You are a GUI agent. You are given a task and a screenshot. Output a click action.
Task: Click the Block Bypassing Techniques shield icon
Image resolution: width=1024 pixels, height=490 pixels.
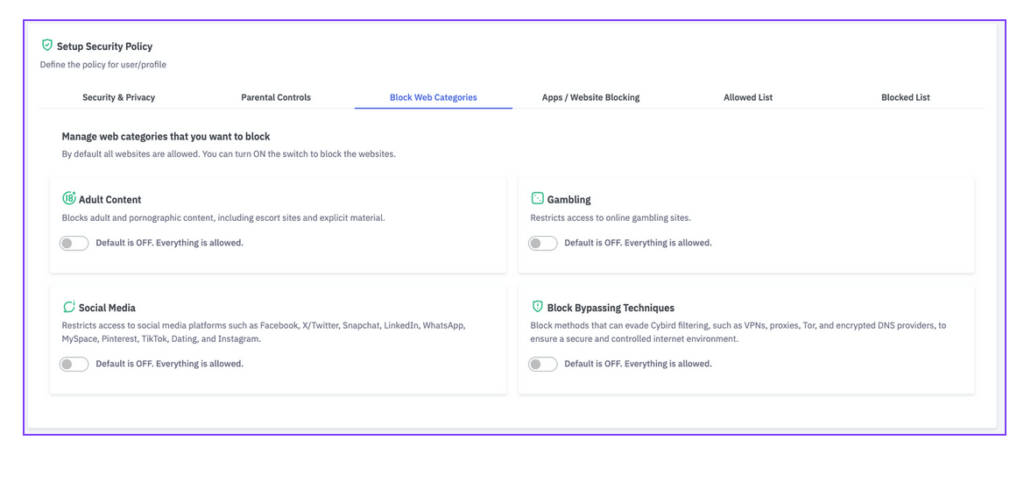tap(537, 307)
